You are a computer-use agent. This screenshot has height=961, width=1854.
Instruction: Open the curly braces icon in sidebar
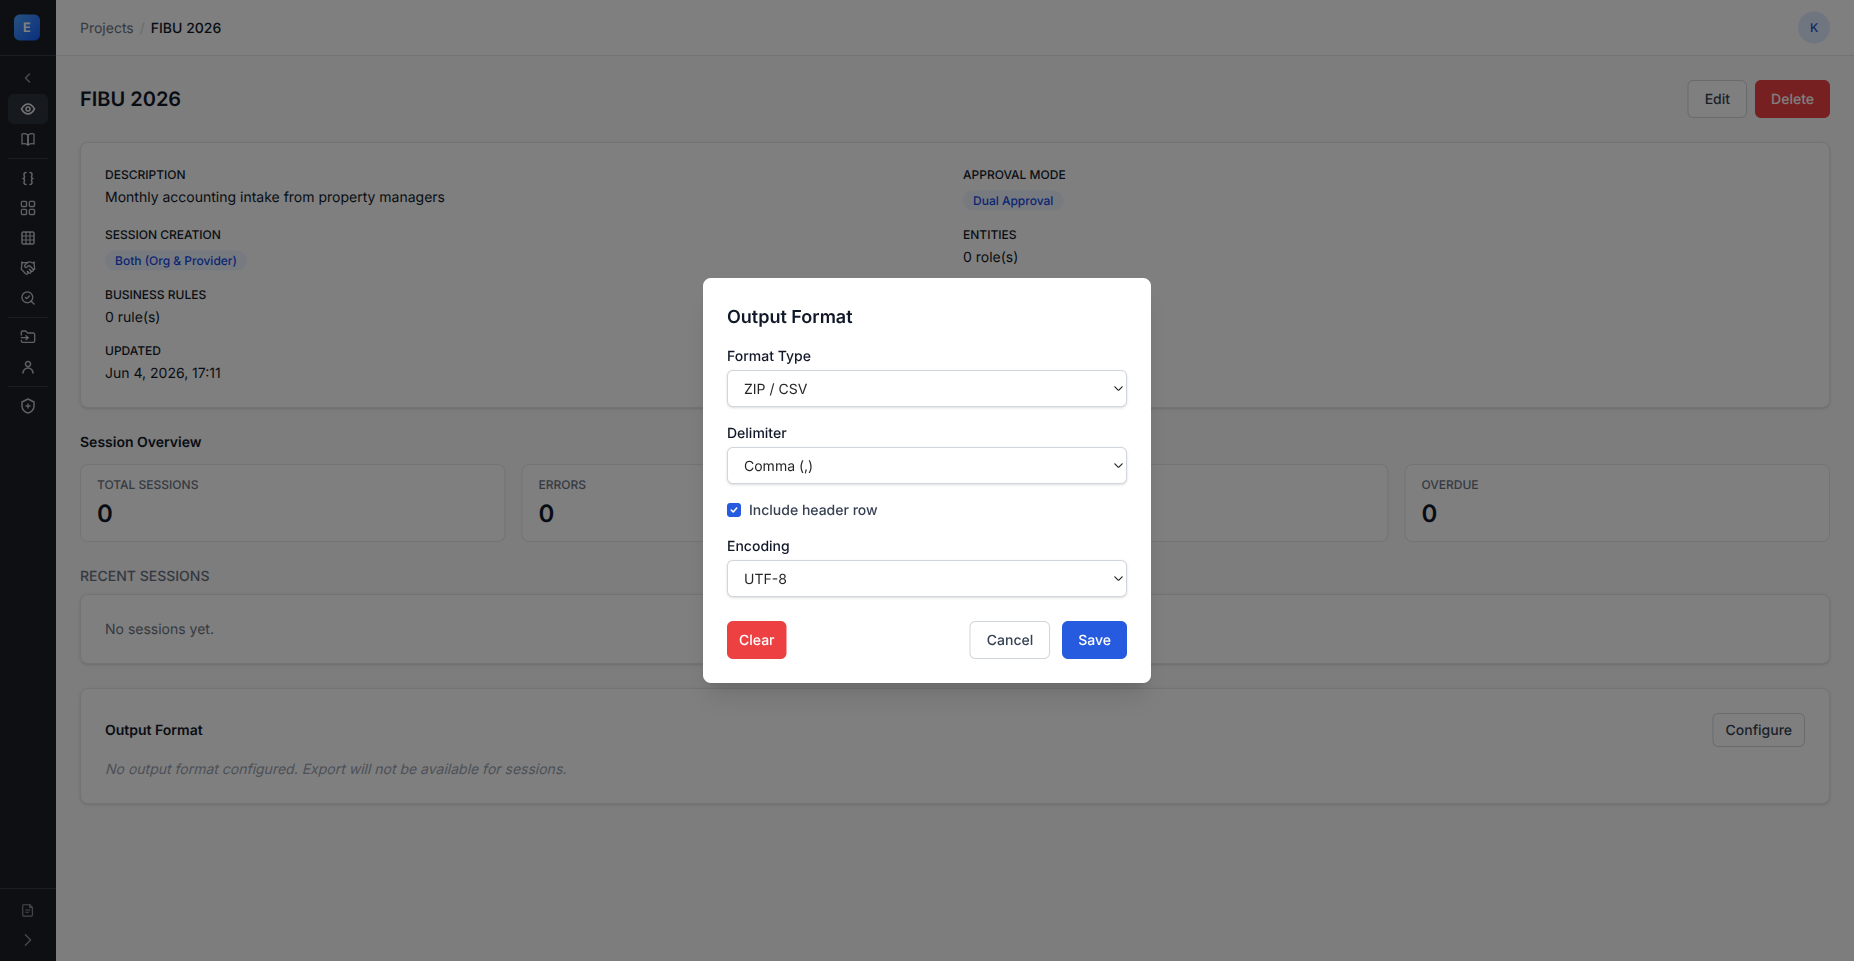click(28, 178)
